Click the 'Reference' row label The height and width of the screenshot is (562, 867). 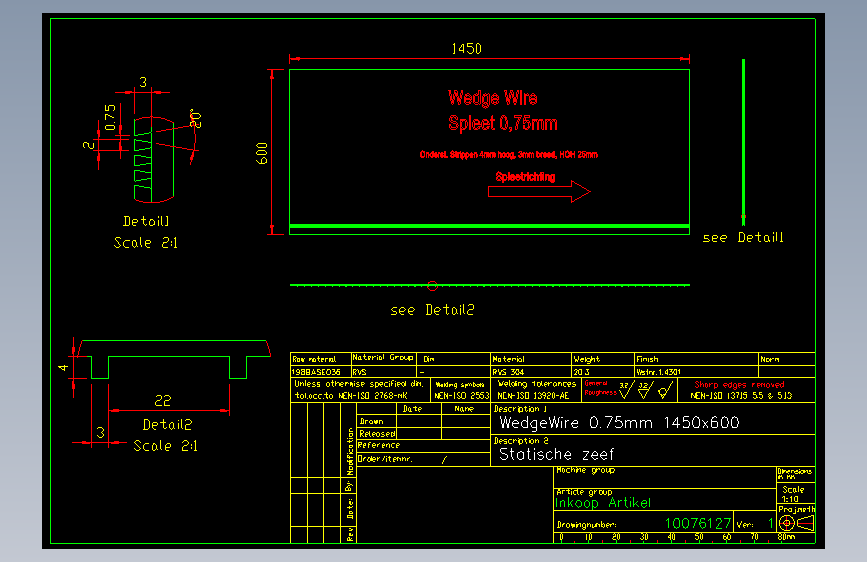pyautogui.click(x=379, y=445)
